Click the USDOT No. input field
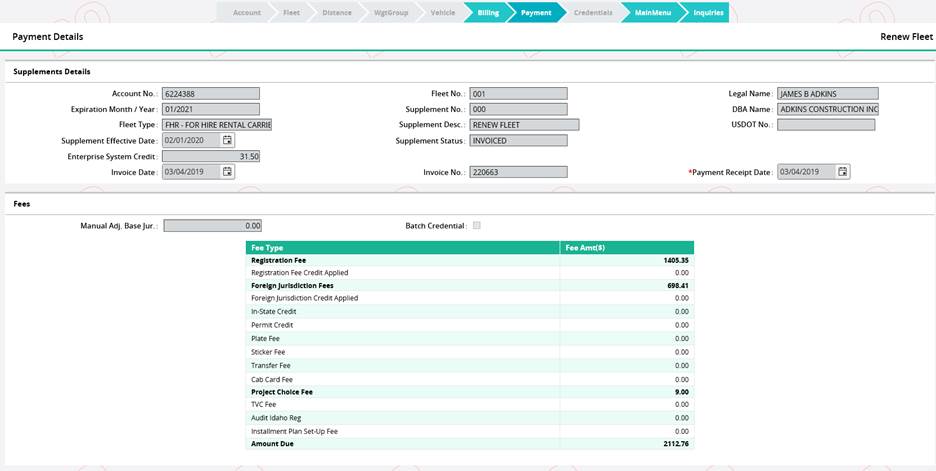Viewport: 936px width, 471px height. coord(826,125)
